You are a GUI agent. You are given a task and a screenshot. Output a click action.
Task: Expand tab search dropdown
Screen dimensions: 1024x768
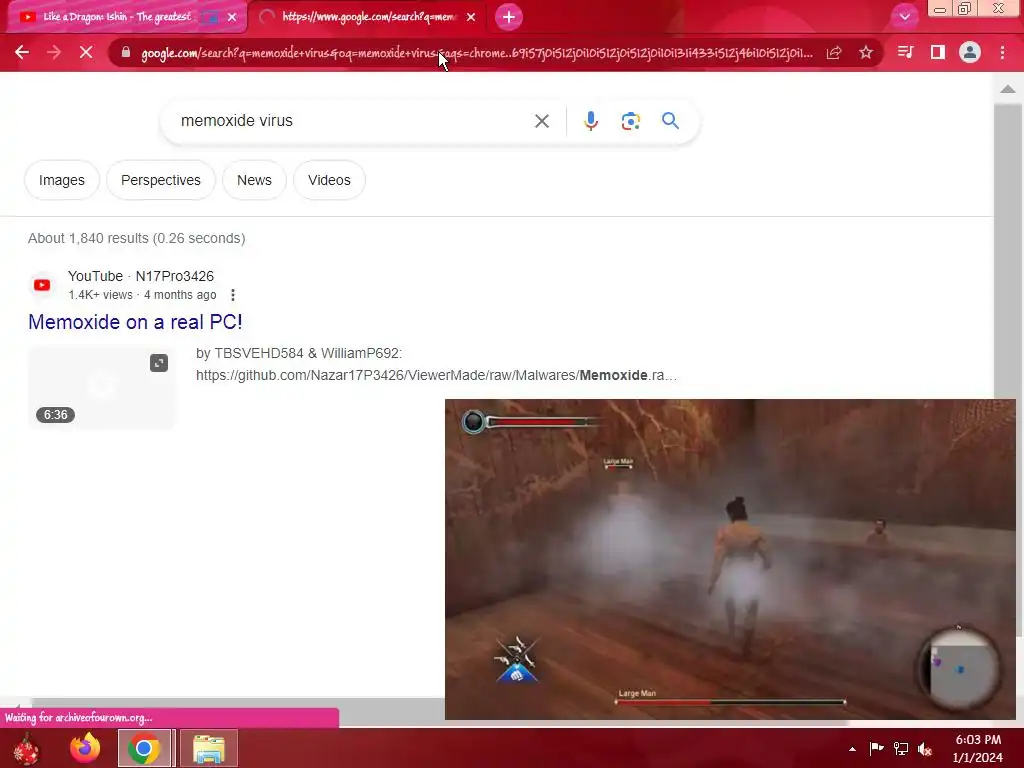click(904, 17)
